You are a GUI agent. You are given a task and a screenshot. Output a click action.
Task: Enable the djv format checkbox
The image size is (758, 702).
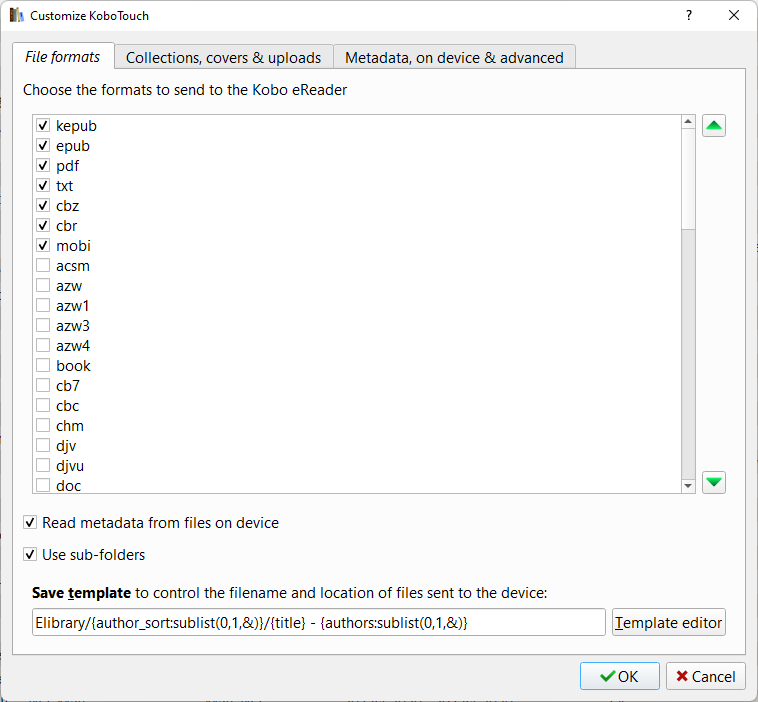click(43, 446)
